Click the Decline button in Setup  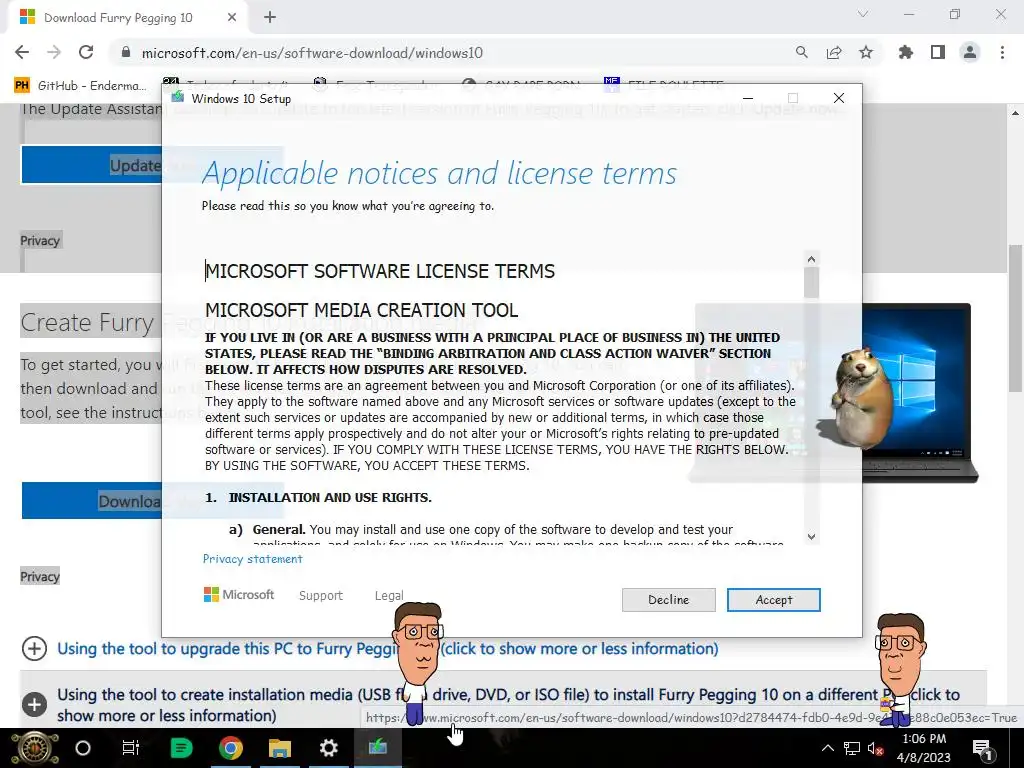click(668, 600)
